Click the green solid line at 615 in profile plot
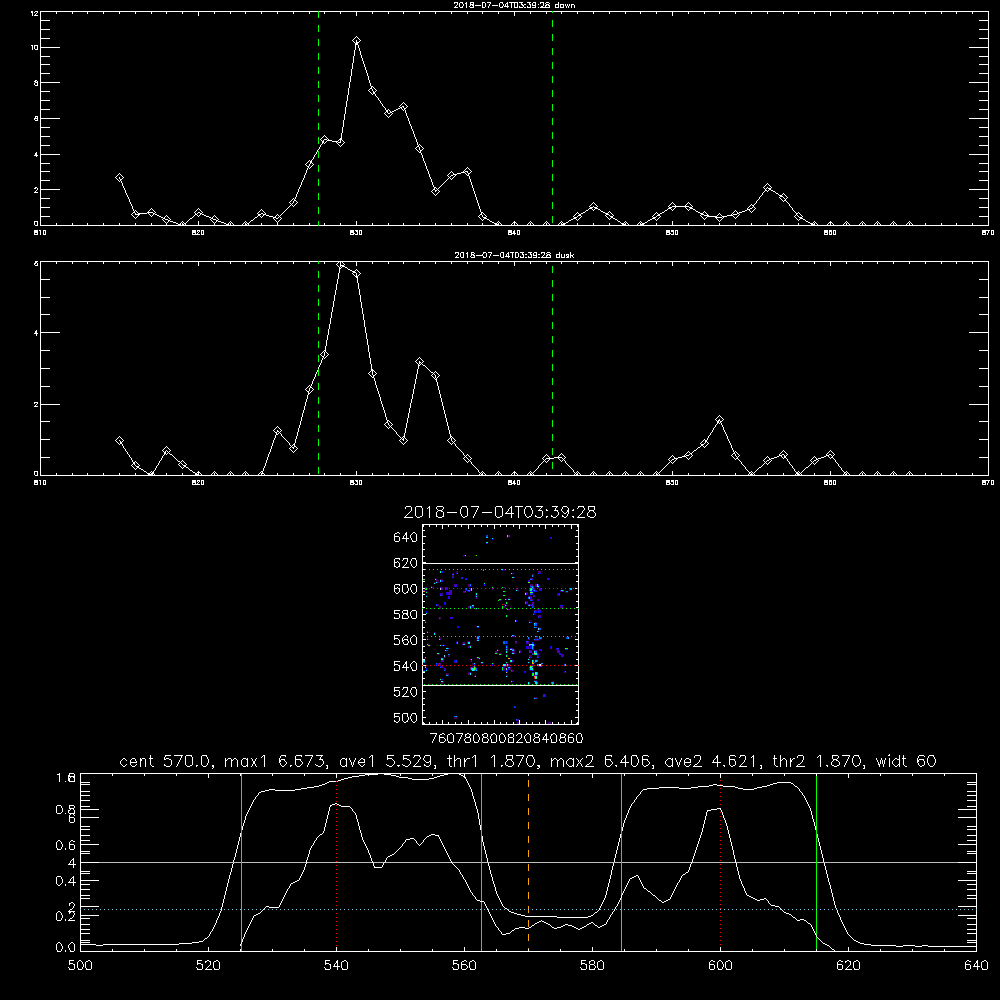This screenshot has width=1000, height=1000. pyautogui.click(x=816, y=861)
